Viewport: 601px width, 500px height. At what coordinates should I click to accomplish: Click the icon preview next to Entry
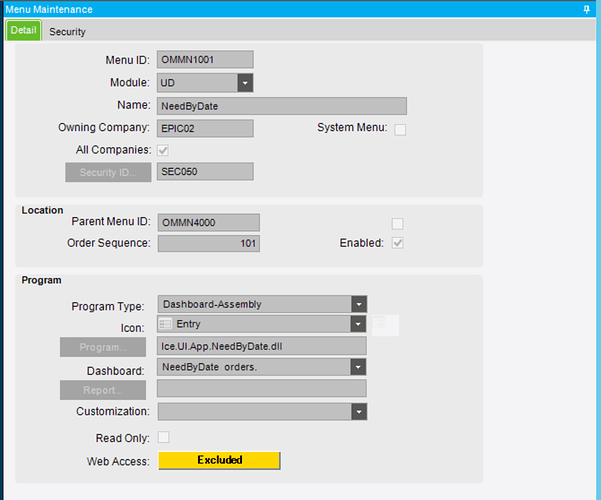click(x=385, y=325)
